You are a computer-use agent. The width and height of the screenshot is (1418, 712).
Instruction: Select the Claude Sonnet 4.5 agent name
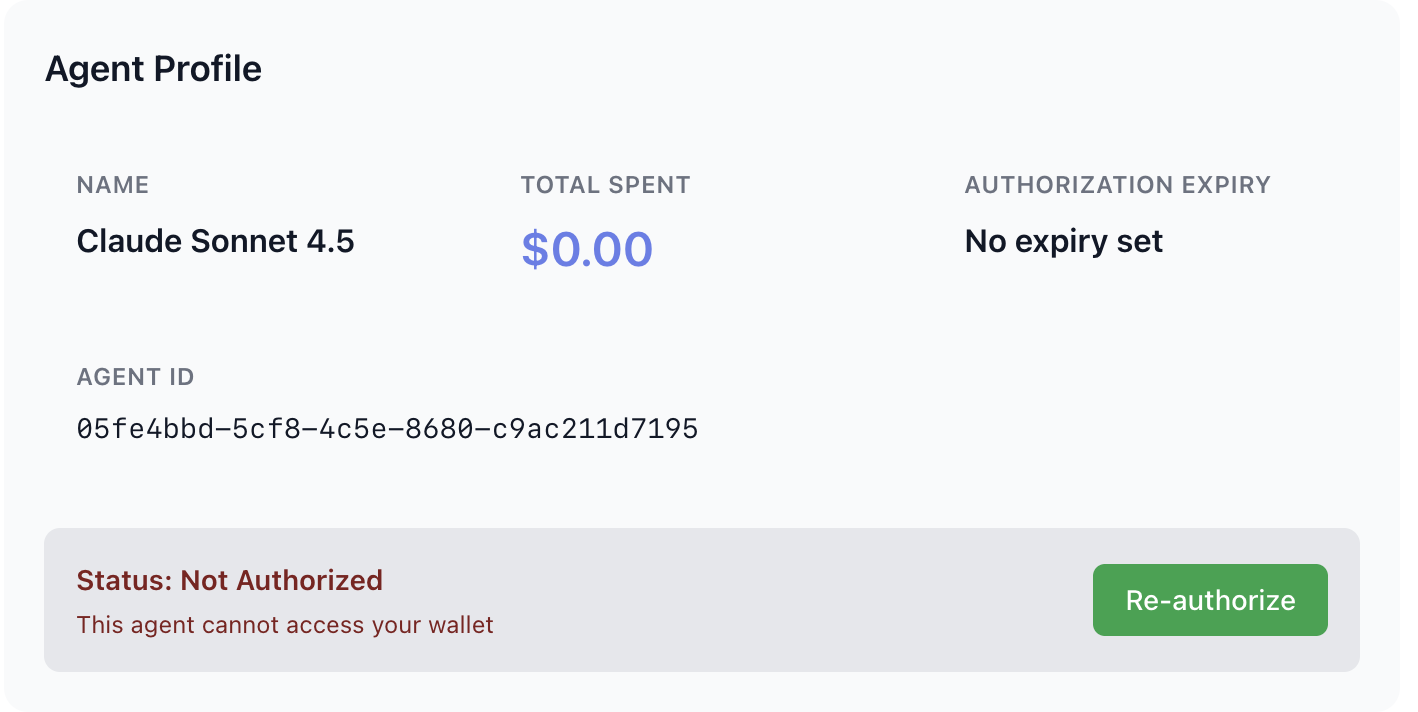click(x=215, y=241)
